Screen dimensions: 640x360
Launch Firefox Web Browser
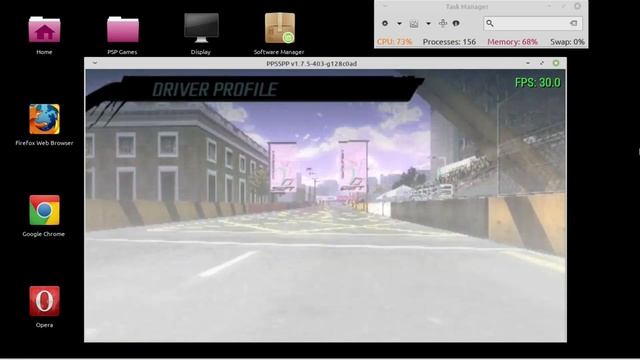click(x=44, y=119)
